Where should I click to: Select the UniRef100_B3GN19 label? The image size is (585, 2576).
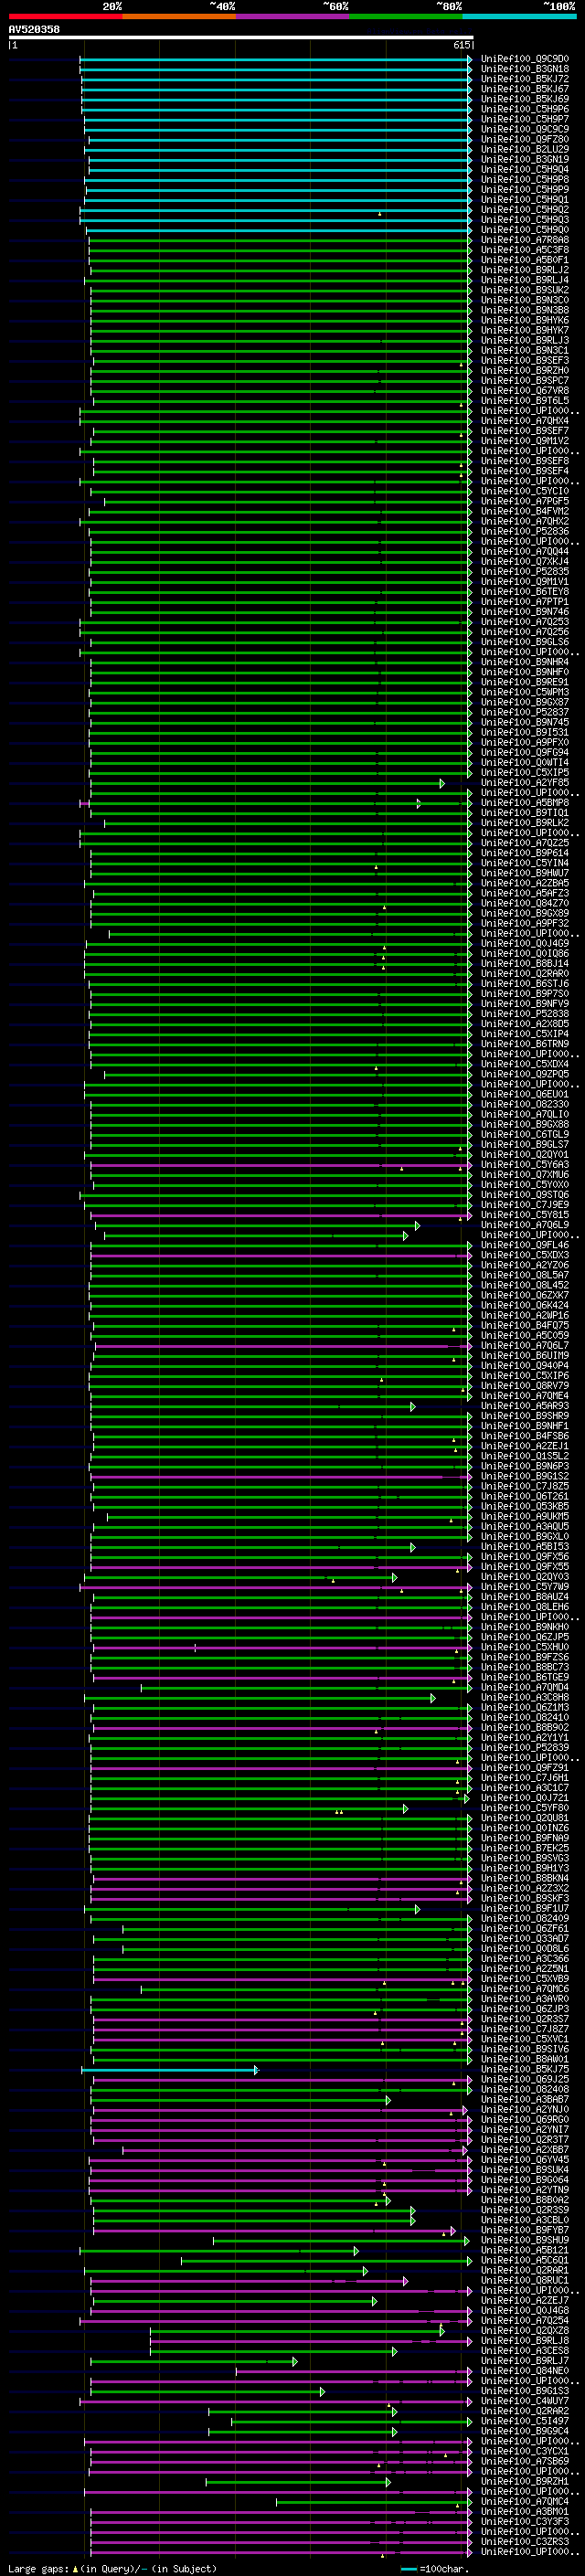click(x=525, y=159)
